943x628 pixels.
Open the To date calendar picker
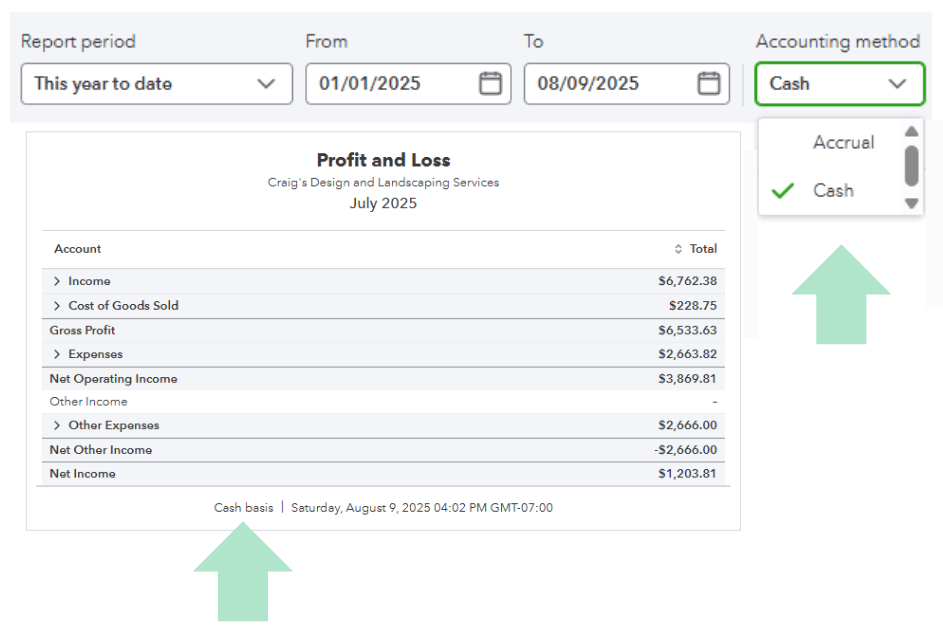[708, 83]
